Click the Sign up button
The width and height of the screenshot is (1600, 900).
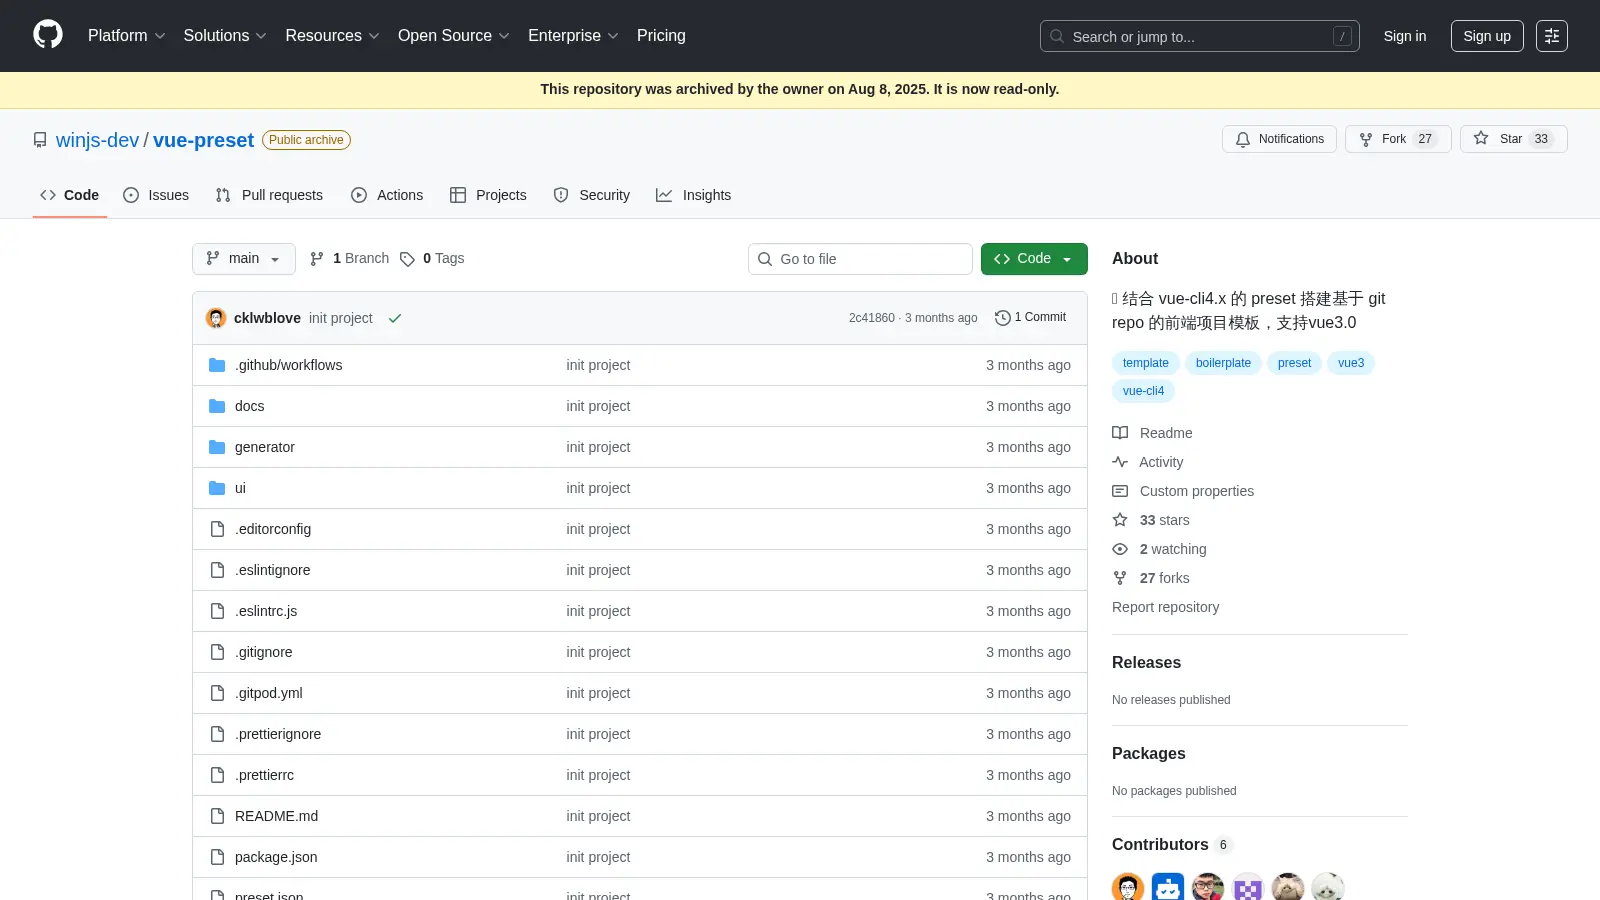click(1487, 36)
